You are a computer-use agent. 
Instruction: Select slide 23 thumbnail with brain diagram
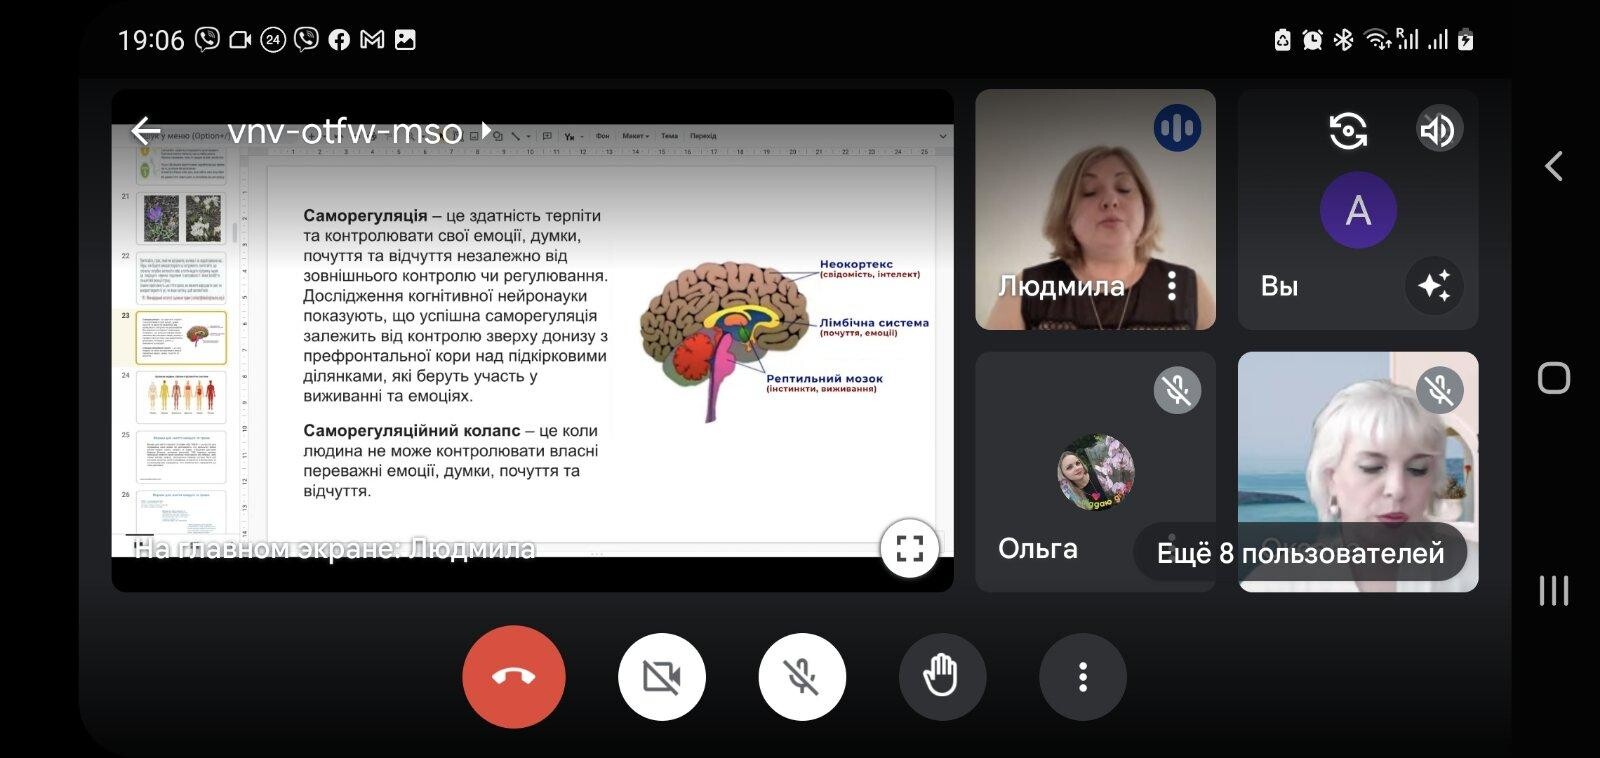coord(181,338)
